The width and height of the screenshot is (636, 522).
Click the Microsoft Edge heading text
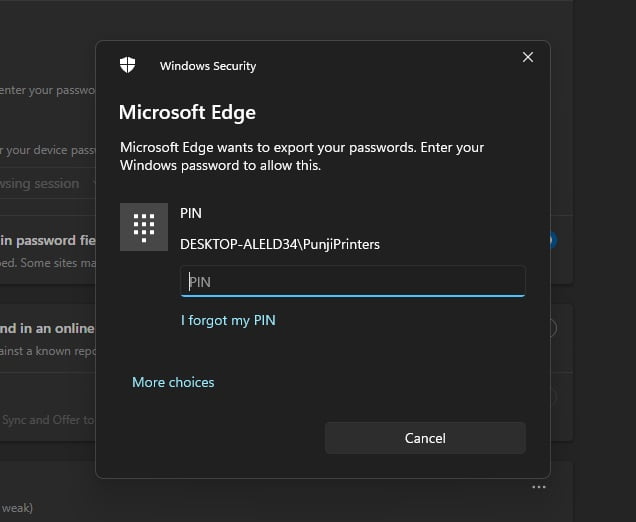pyautogui.click(x=187, y=112)
